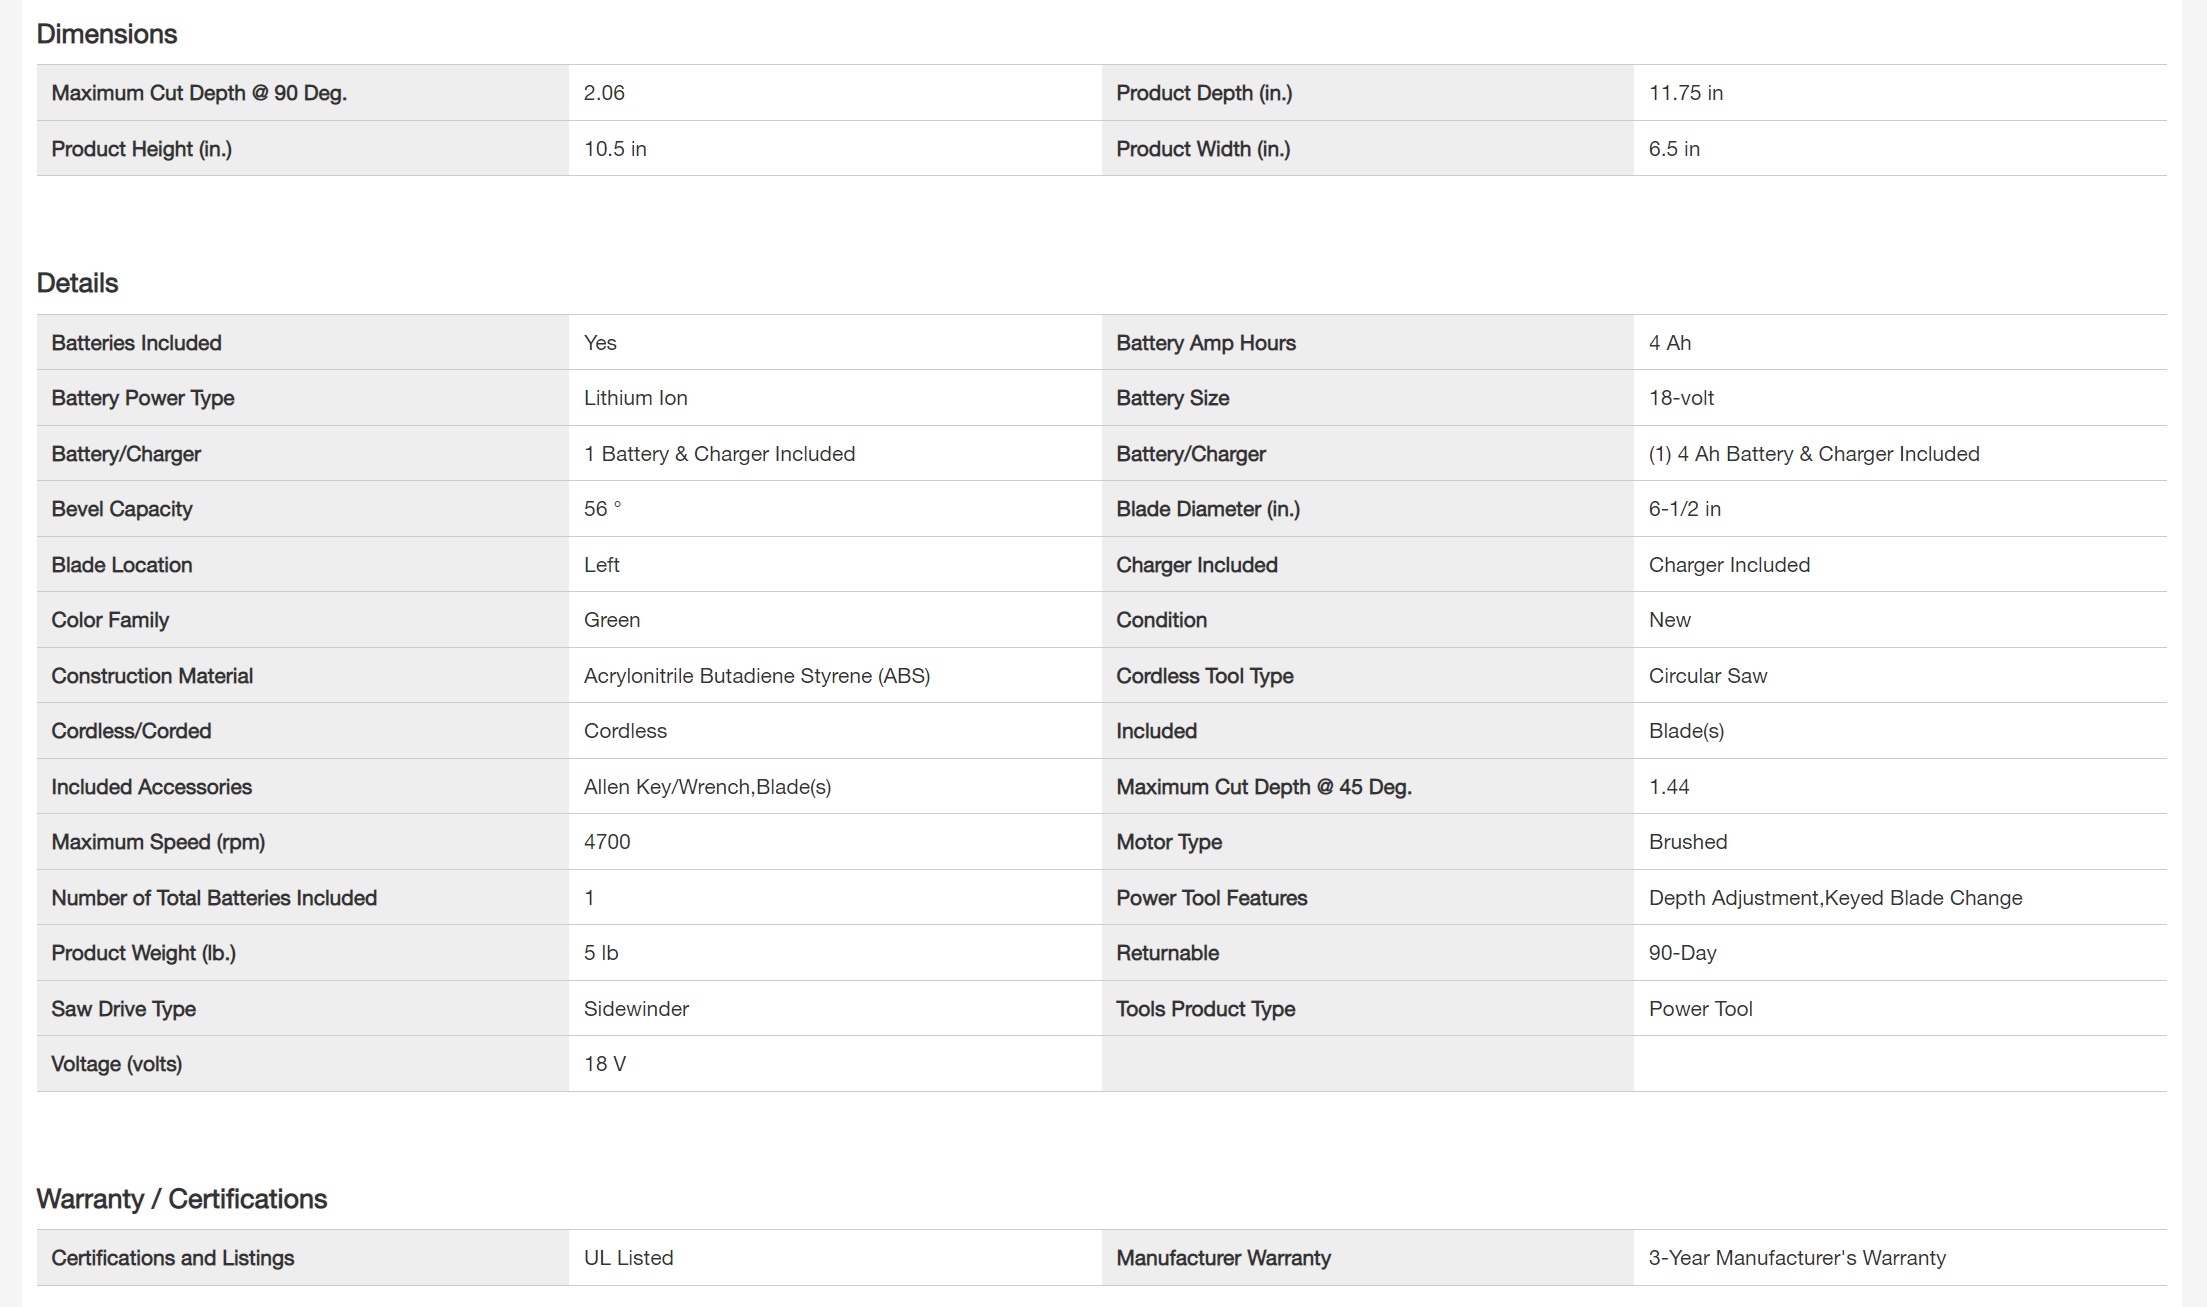Click the Dimensions section heading
This screenshot has height=1307, width=2207.
tap(106, 34)
